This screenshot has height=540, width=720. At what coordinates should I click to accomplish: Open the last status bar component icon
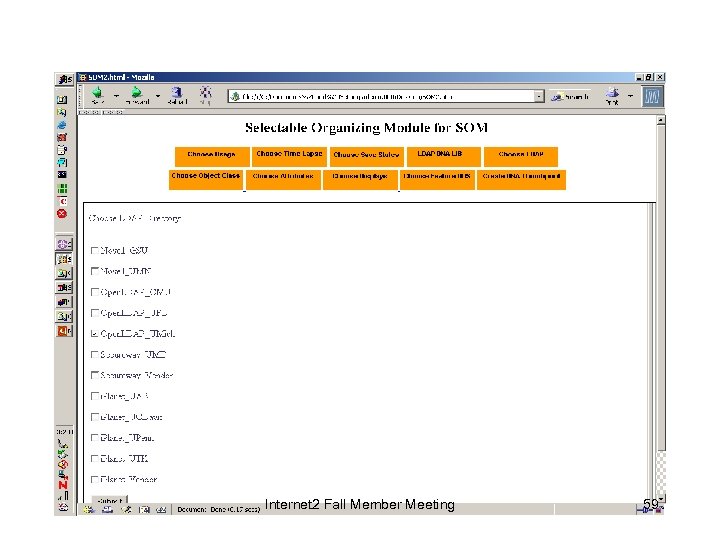(x=161, y=509)
